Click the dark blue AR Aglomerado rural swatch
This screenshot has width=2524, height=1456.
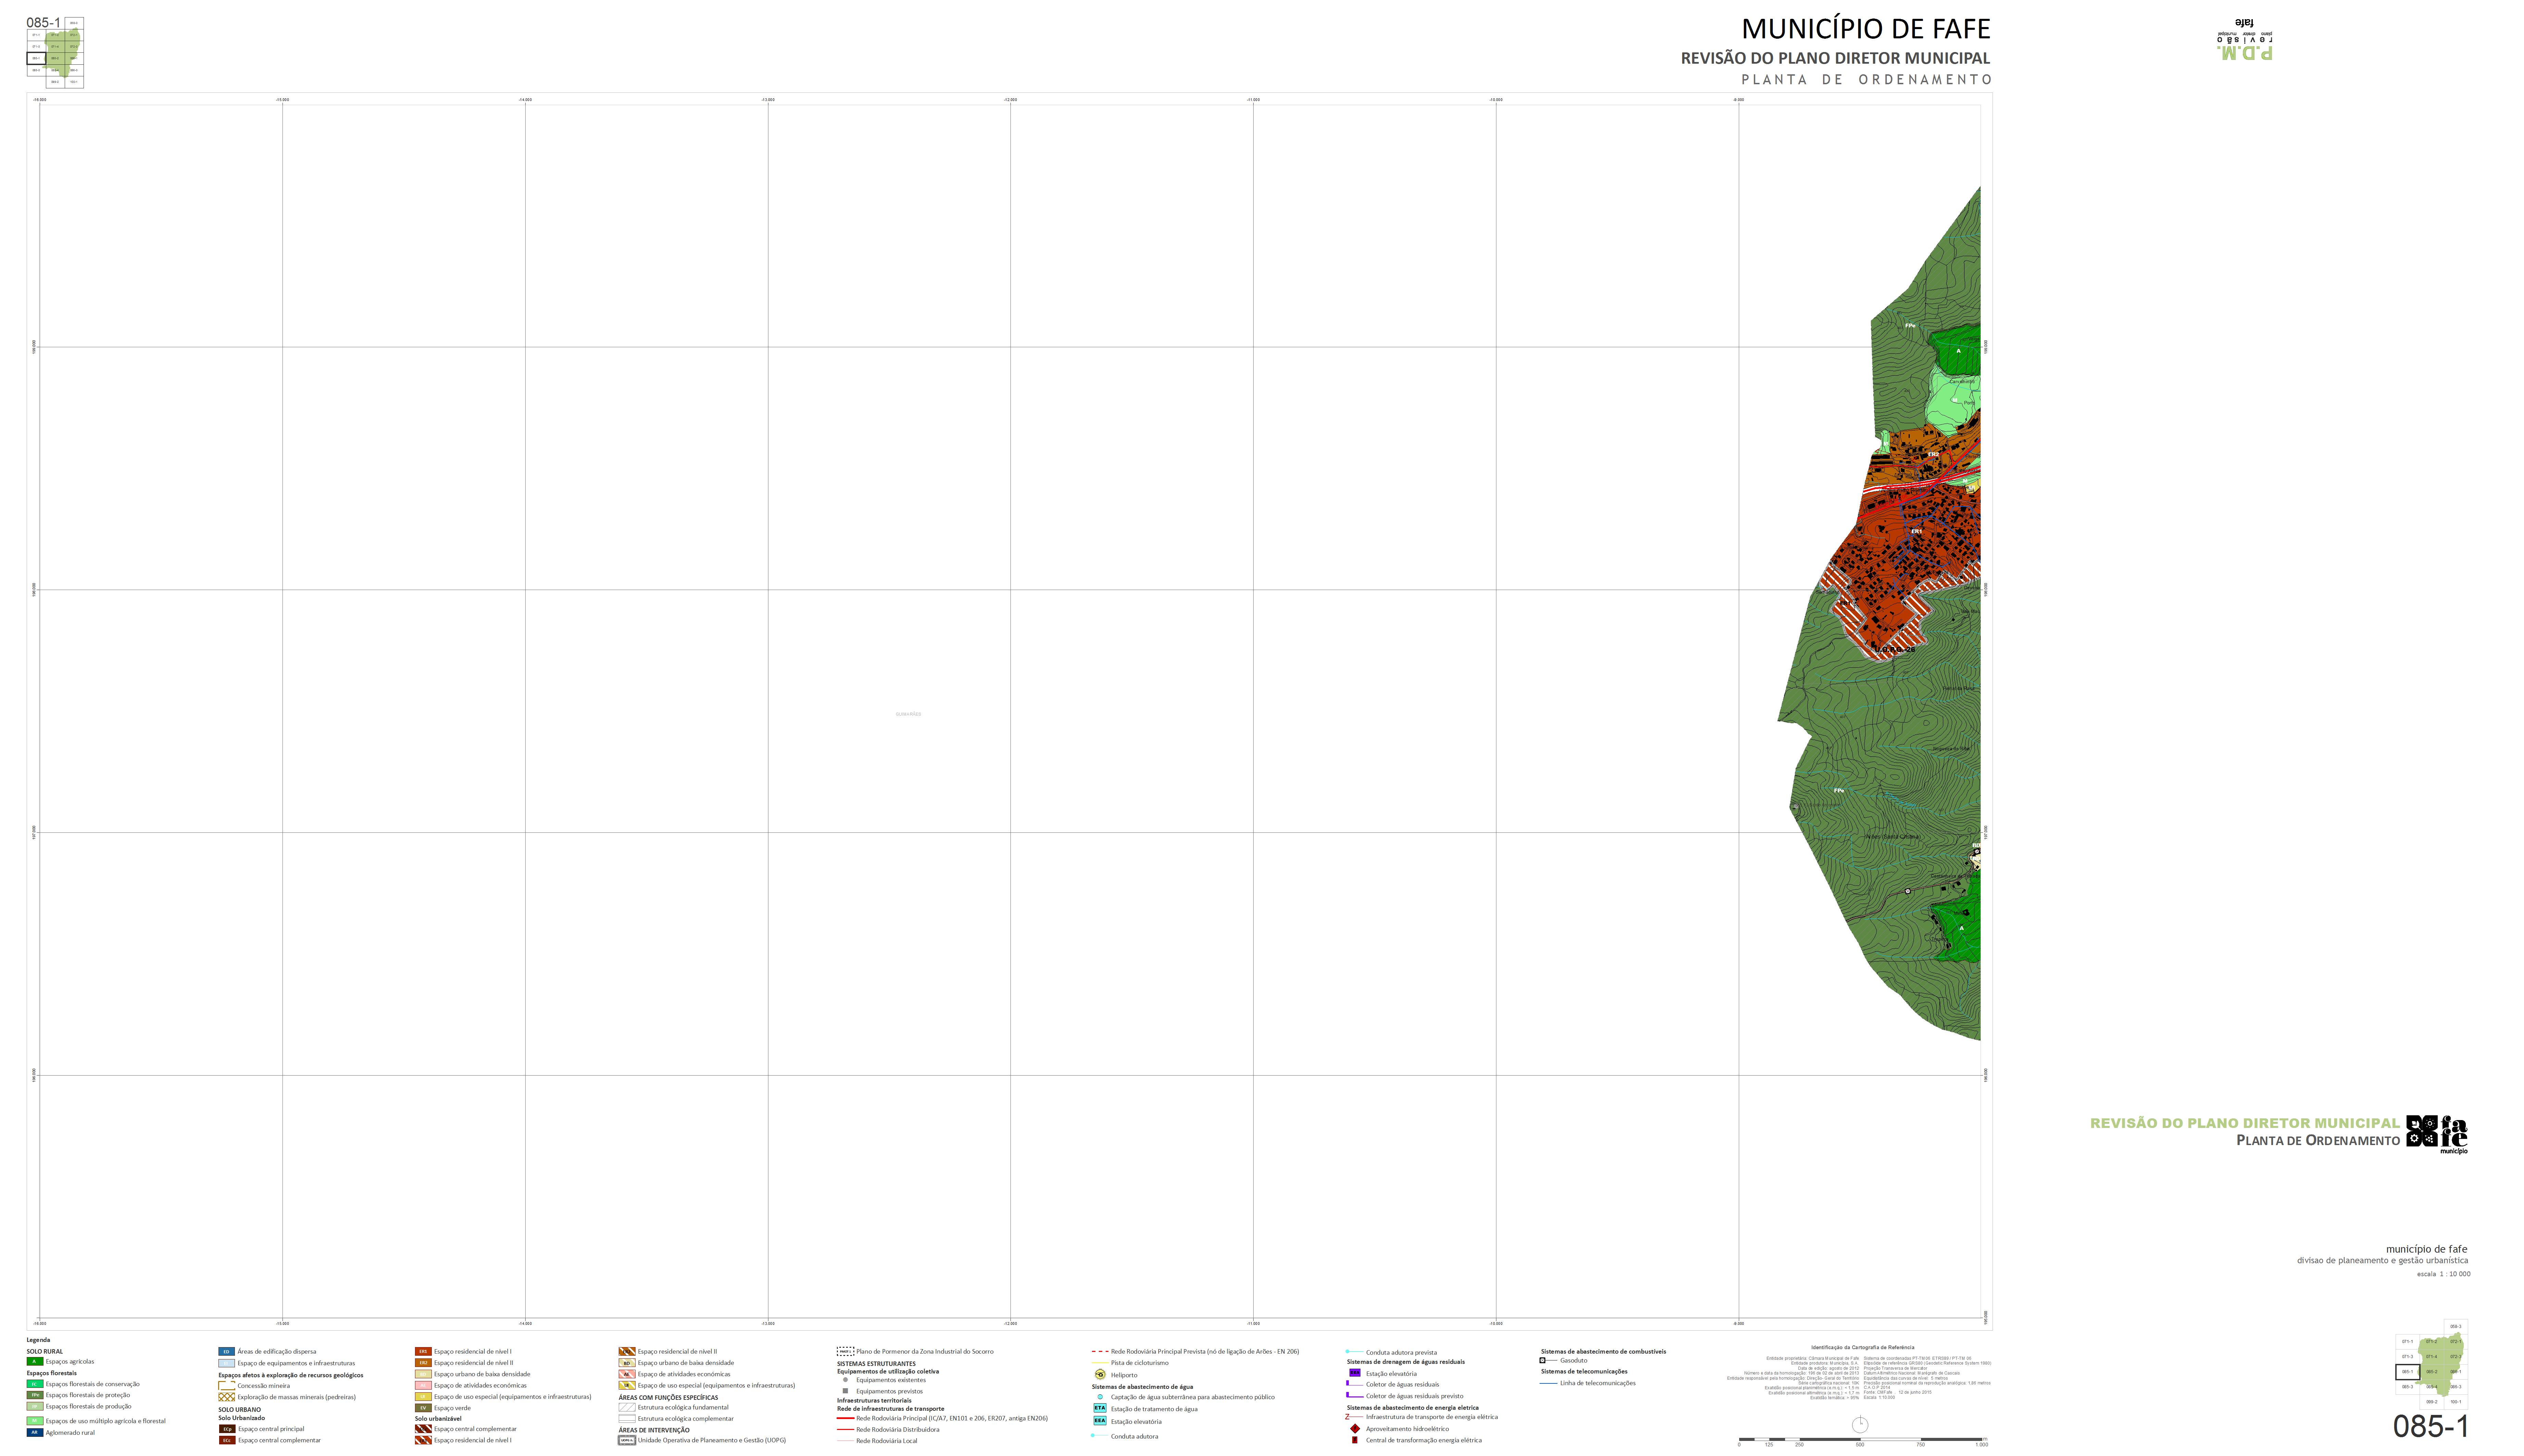tap(35, 1432)
